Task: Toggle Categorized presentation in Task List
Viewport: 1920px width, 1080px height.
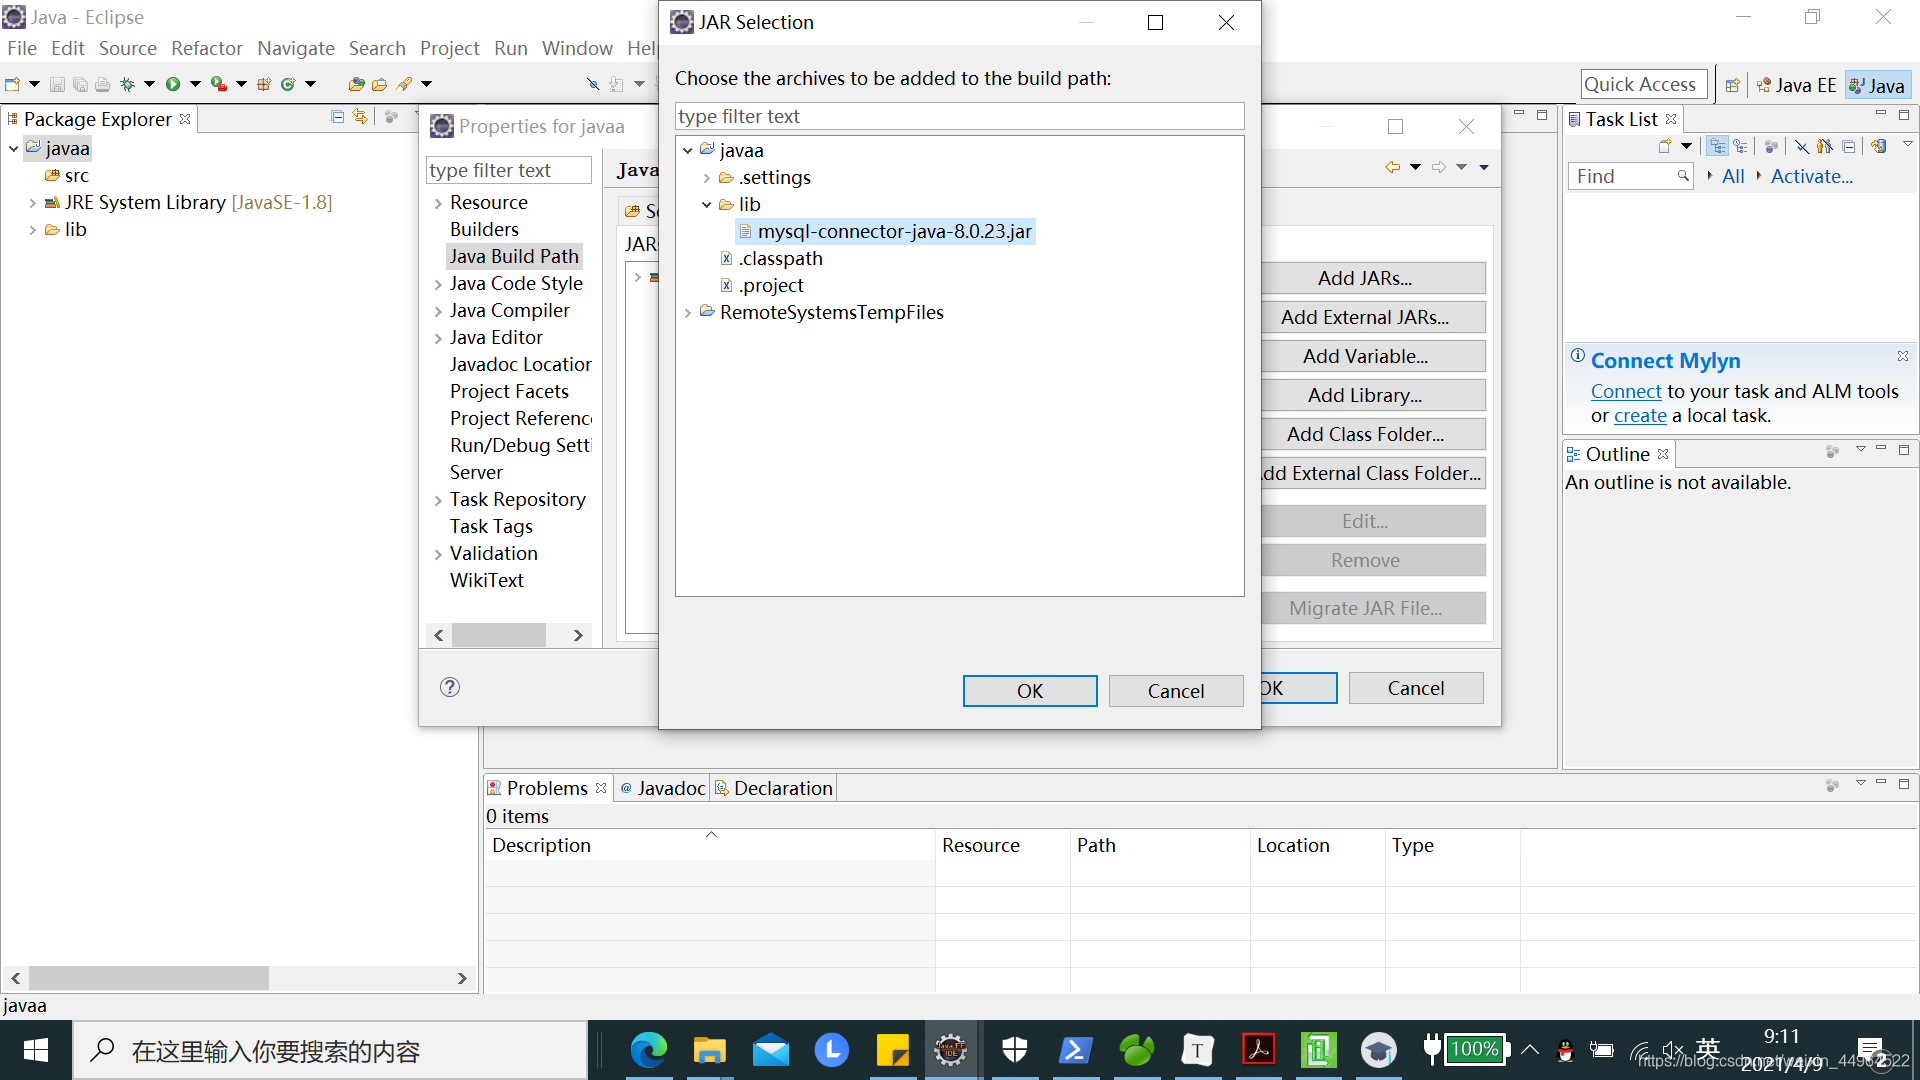Action: [x=1717, y=146]
